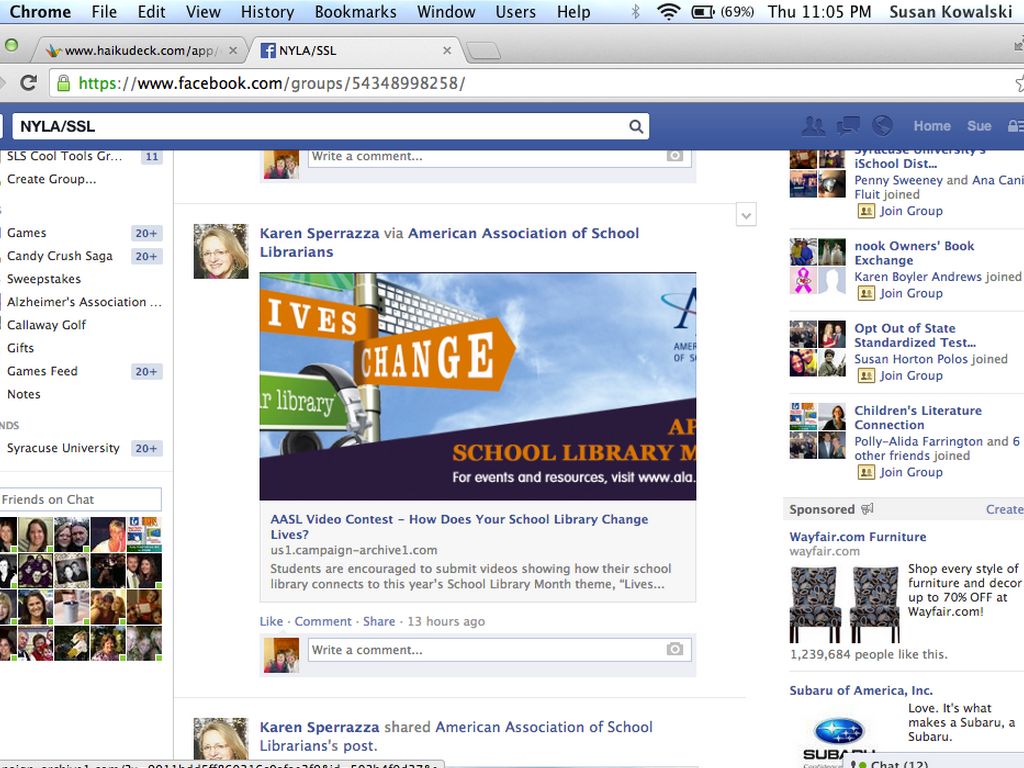The image size is (1024, 768).
Task: Open the notifications globe icon
Action: point(882,126)
